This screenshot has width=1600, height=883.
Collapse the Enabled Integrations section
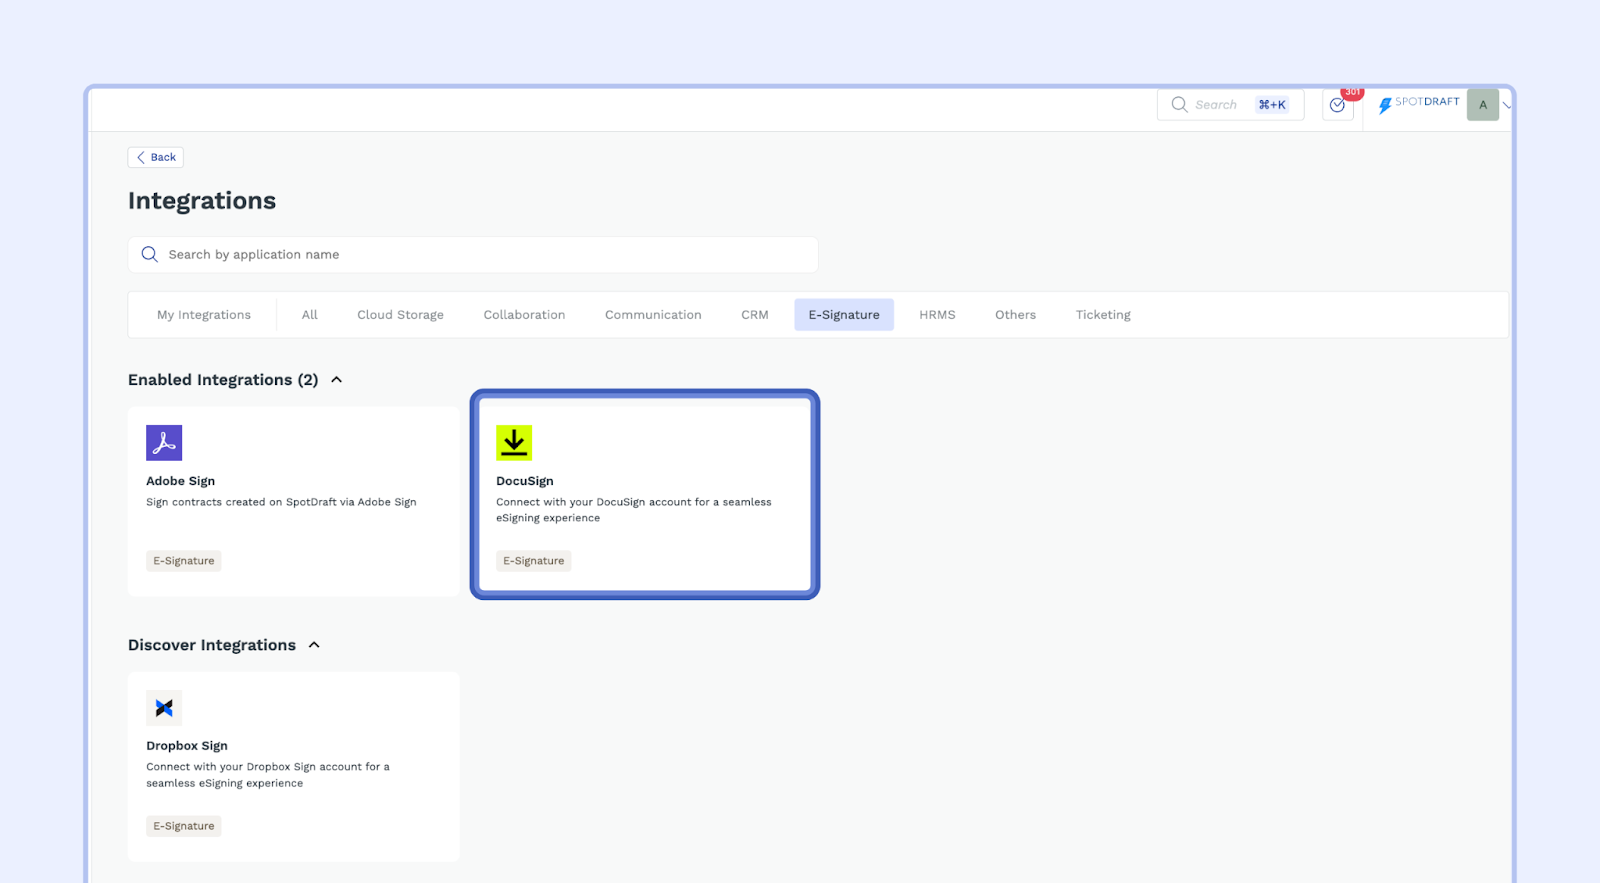click(x=337, y=380)
